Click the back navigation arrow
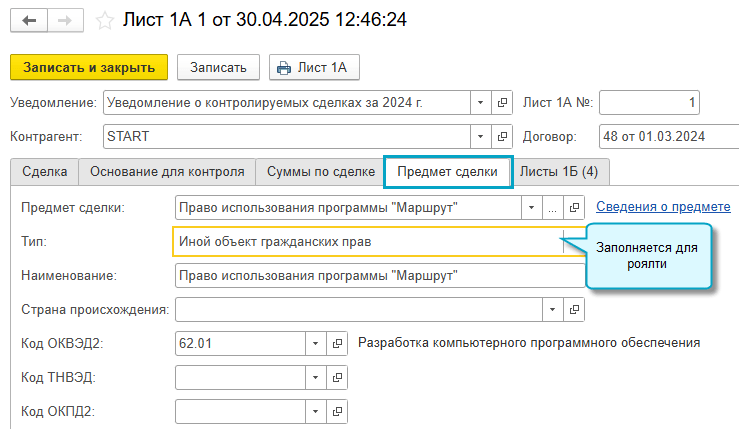 [x=28, y=20]
